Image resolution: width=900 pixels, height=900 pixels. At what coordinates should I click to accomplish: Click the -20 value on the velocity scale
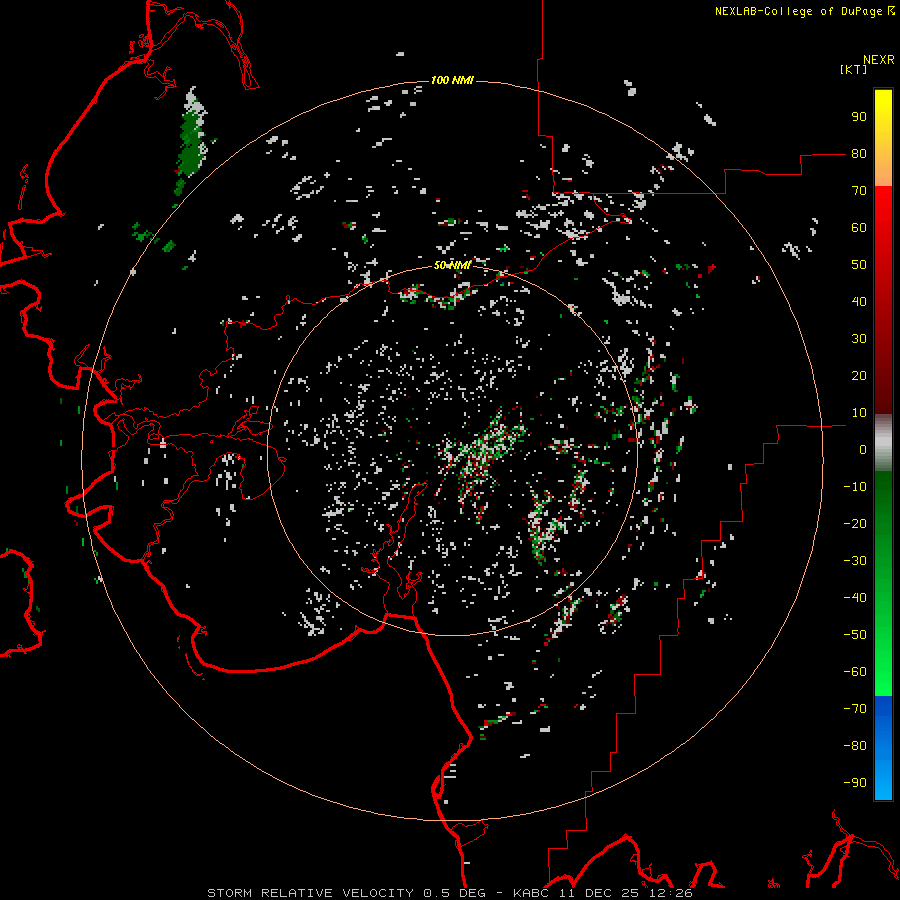(x=855, y=524)
